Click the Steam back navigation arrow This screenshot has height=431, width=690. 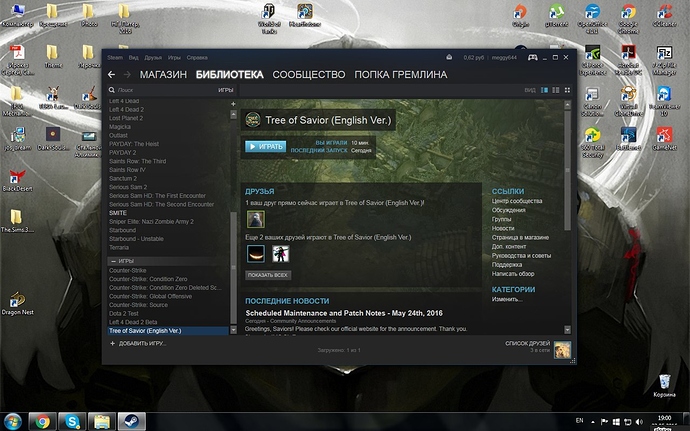tap(113, 74)
